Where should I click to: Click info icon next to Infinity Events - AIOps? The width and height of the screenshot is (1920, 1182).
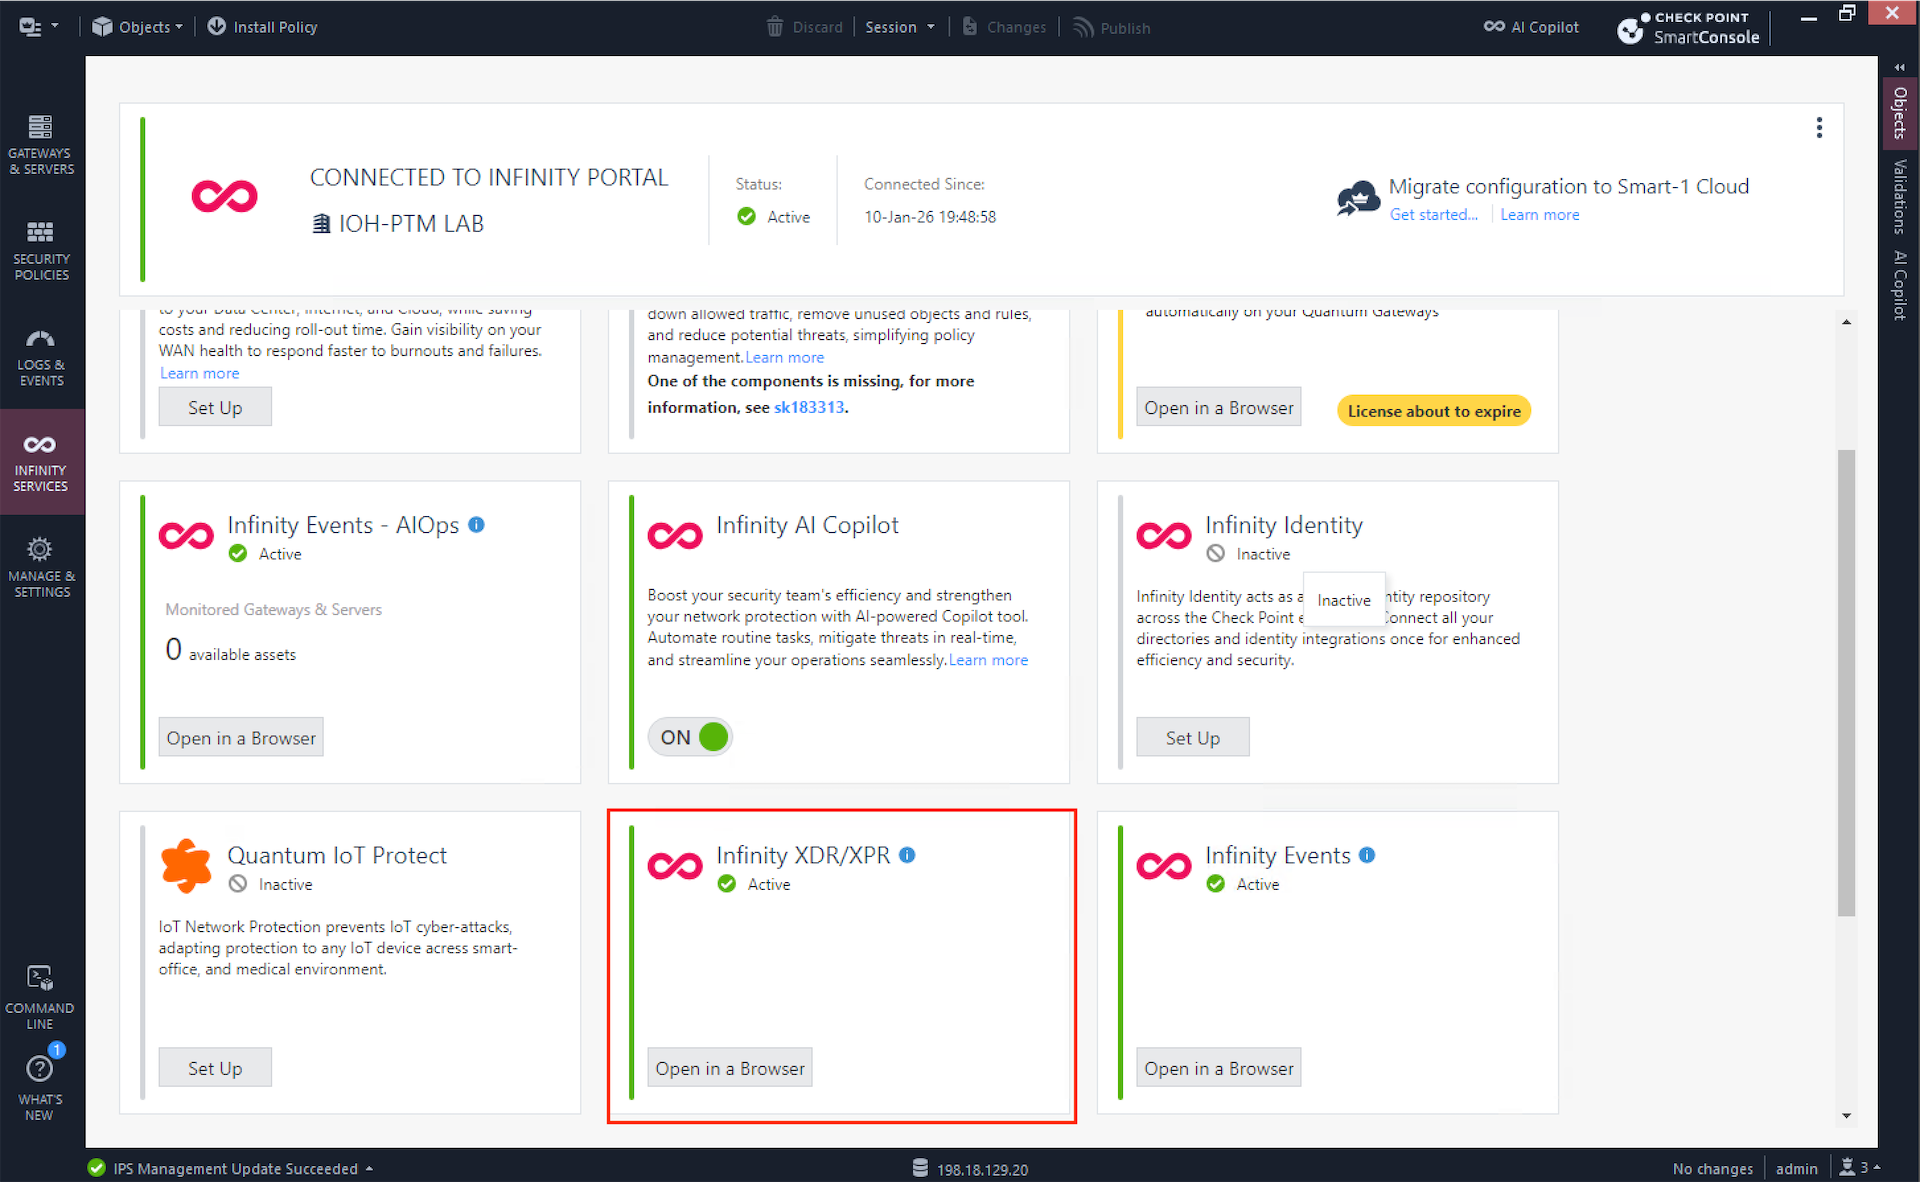pos(477,525)
